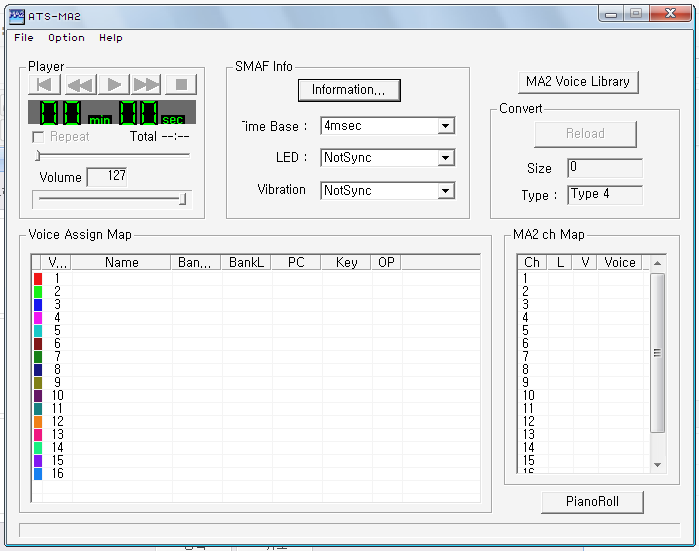Click the pink swatch for row 13
699x551 pixels.
point(38,435)
